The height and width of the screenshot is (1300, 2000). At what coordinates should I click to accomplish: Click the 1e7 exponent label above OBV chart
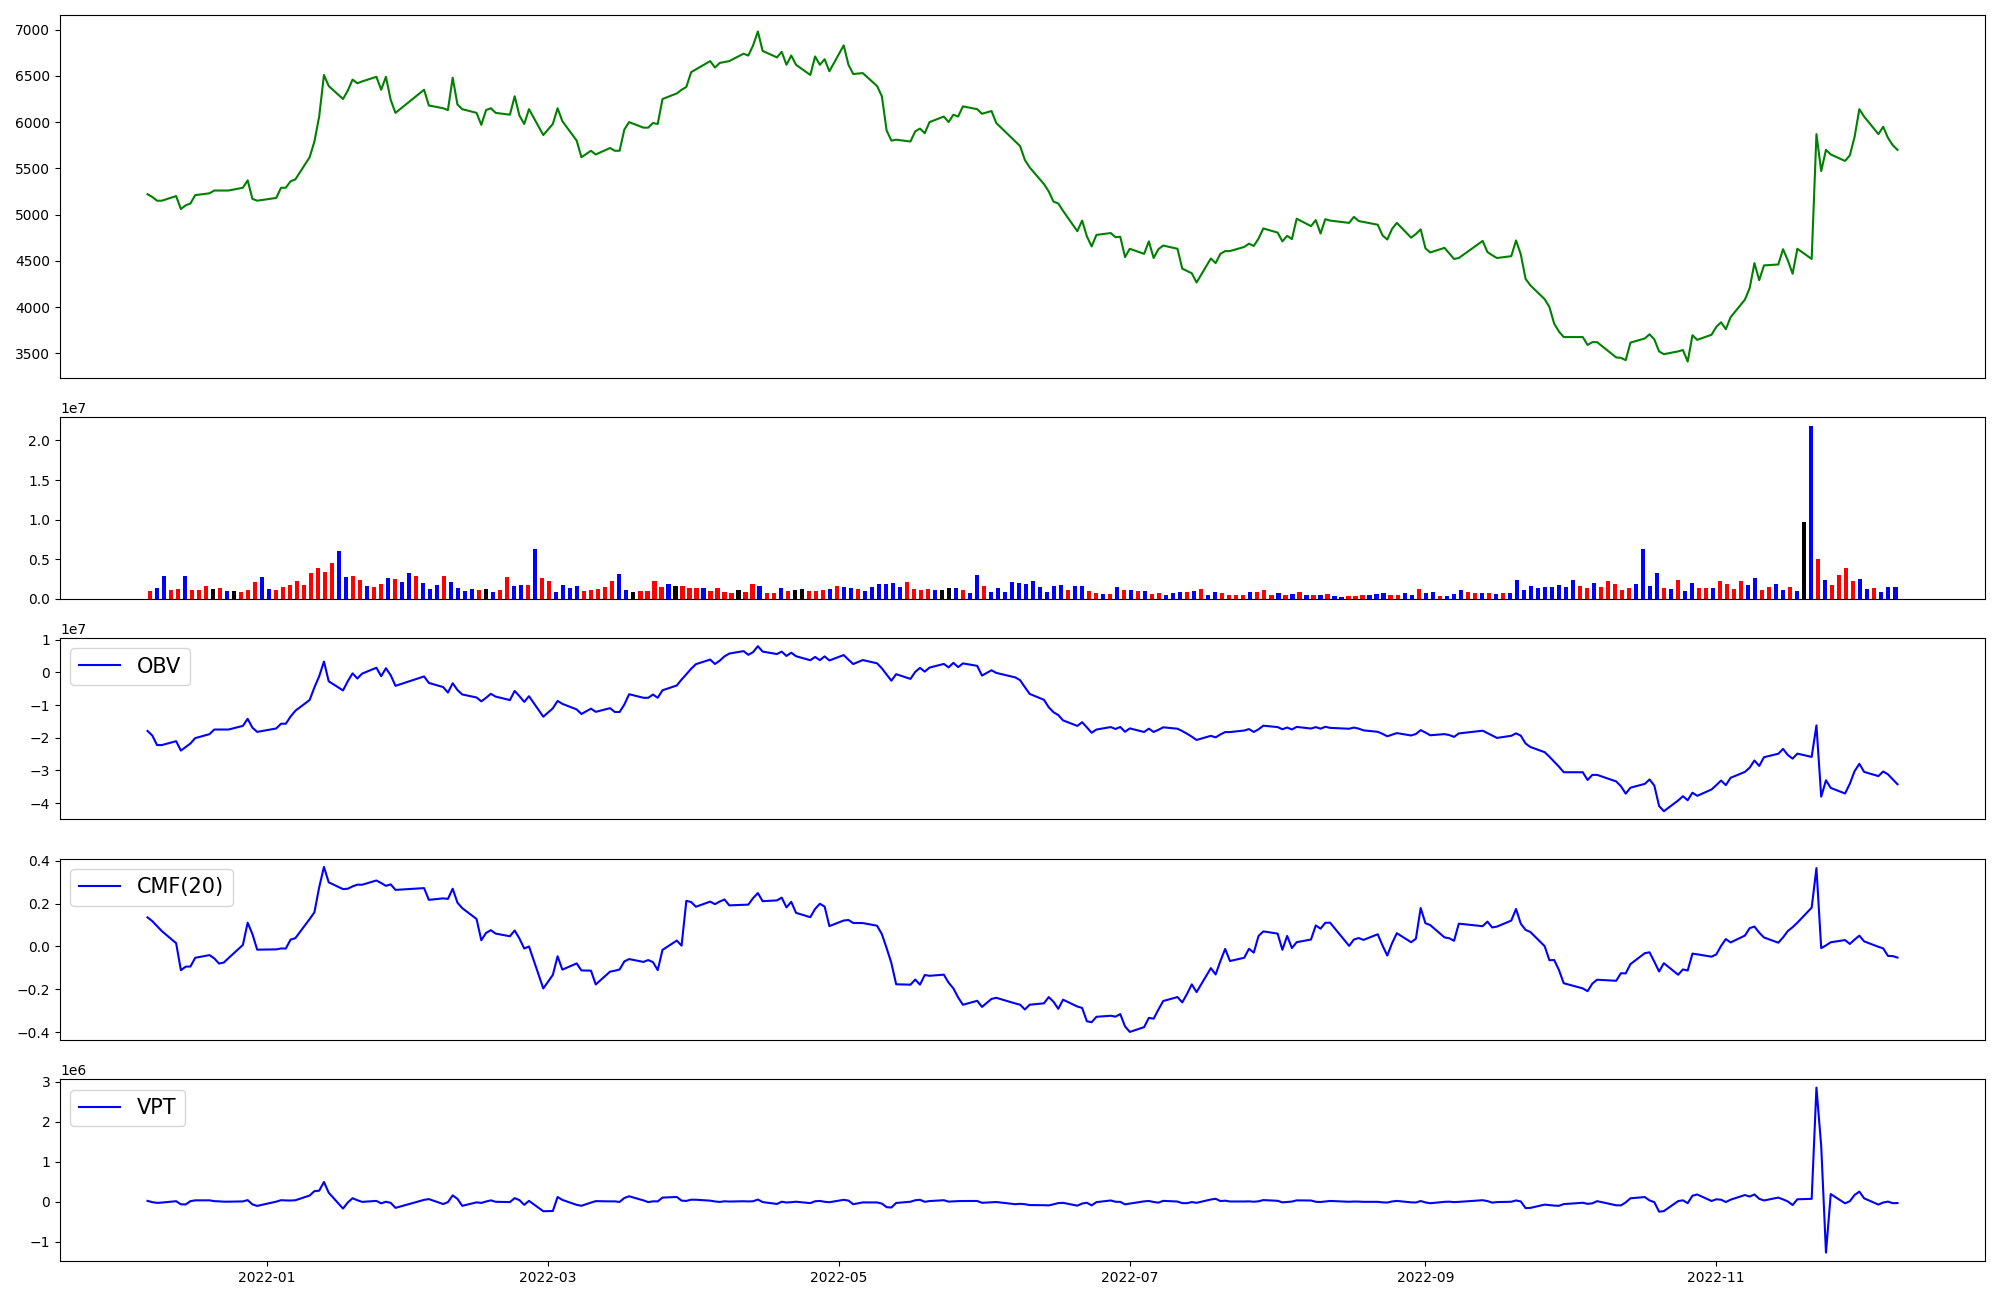[73, 629]
